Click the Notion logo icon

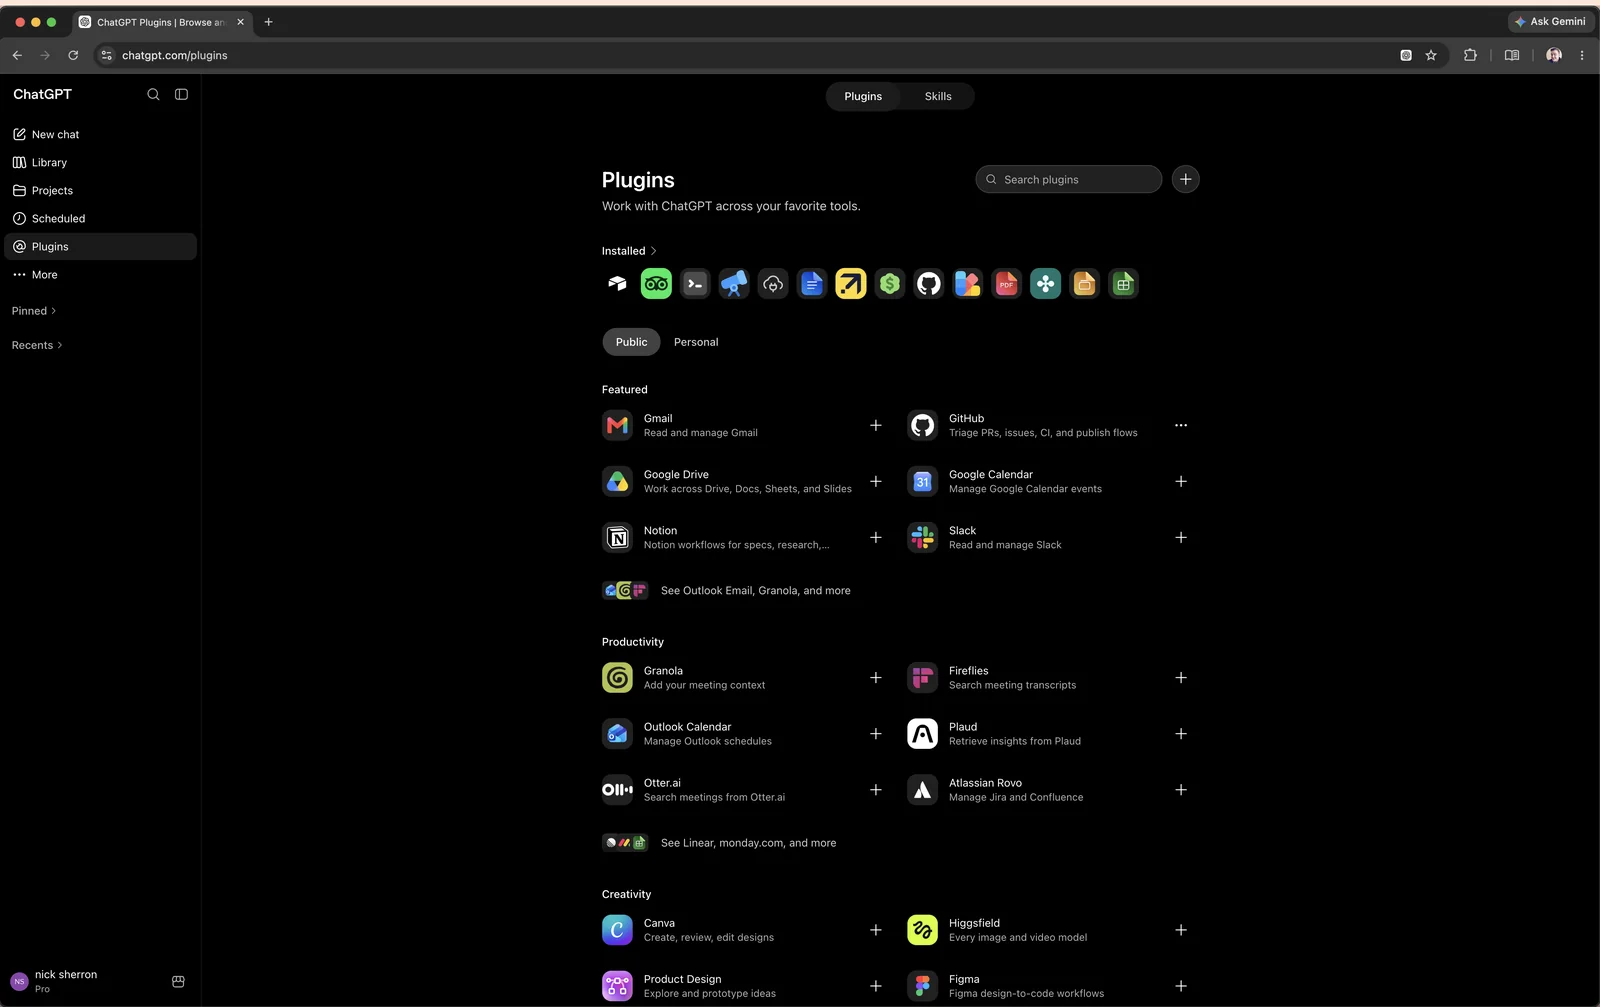617,538
